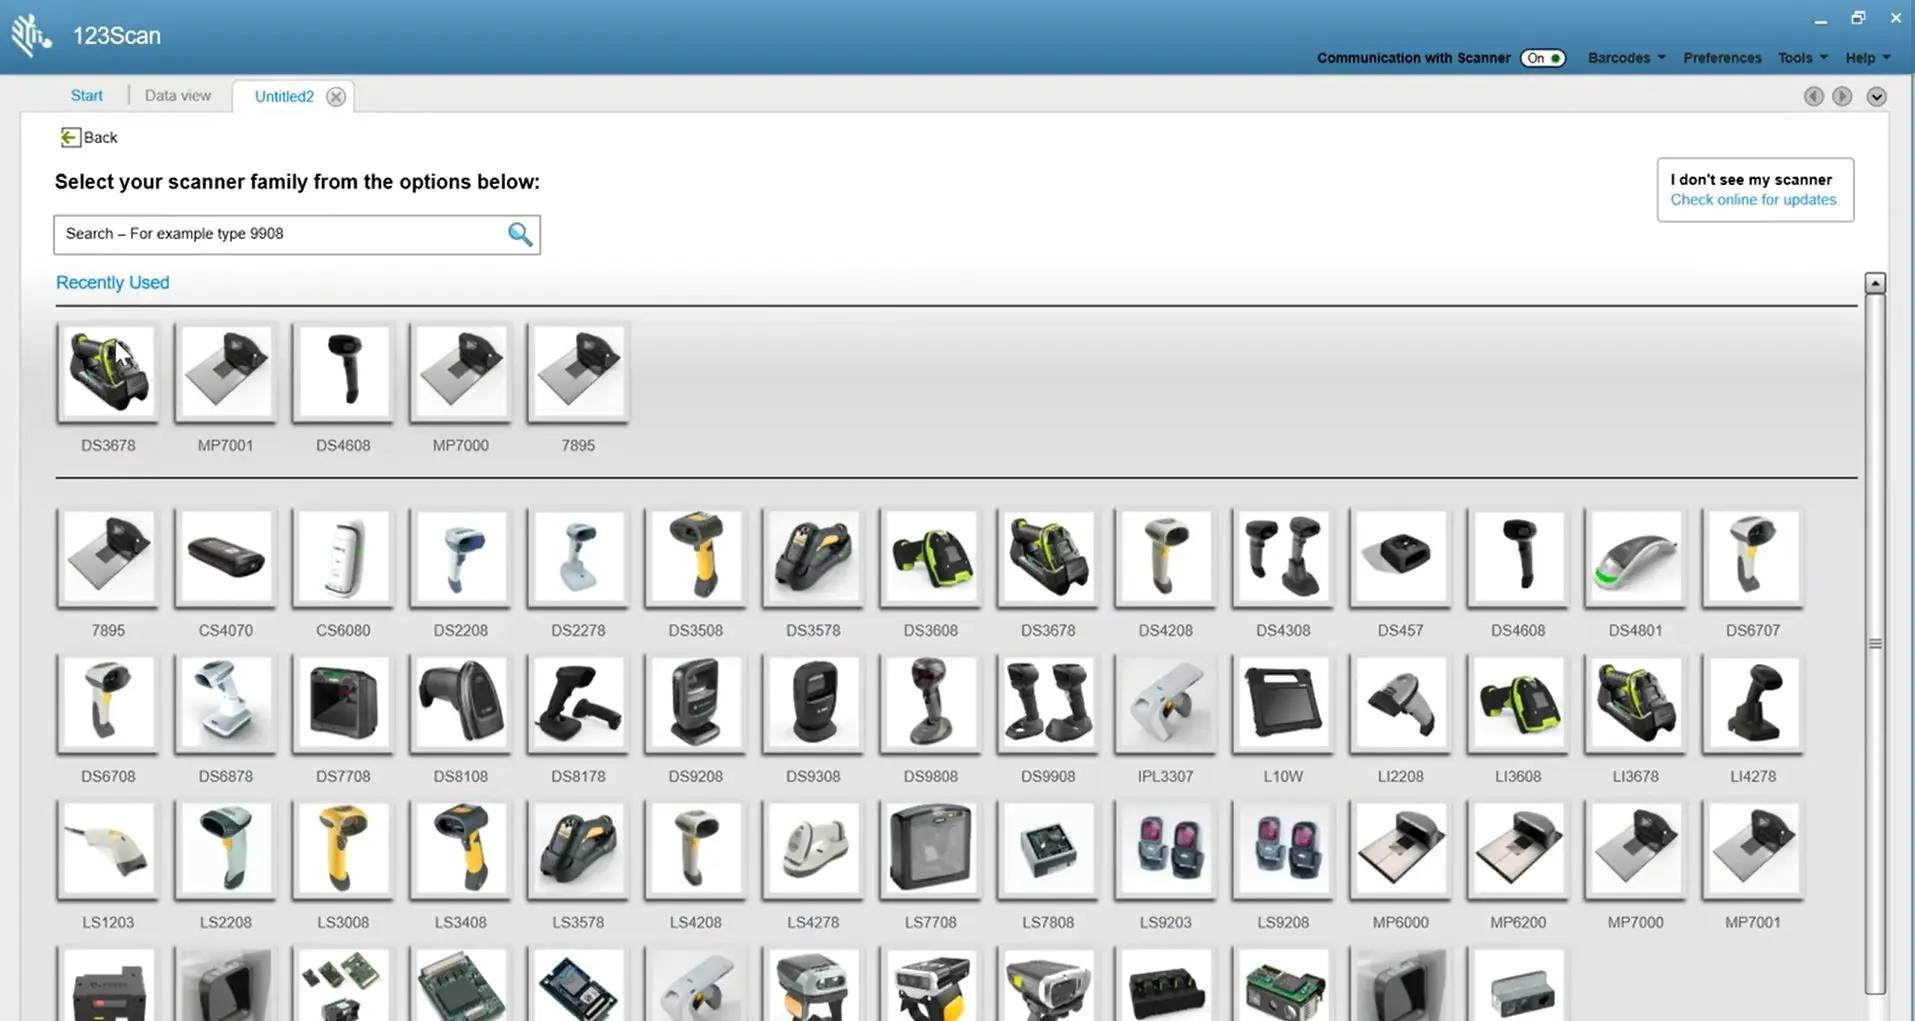Pick the DS7708 scanner
The width and height of the screenshot is (1915, 1021).
coord(343,704)
